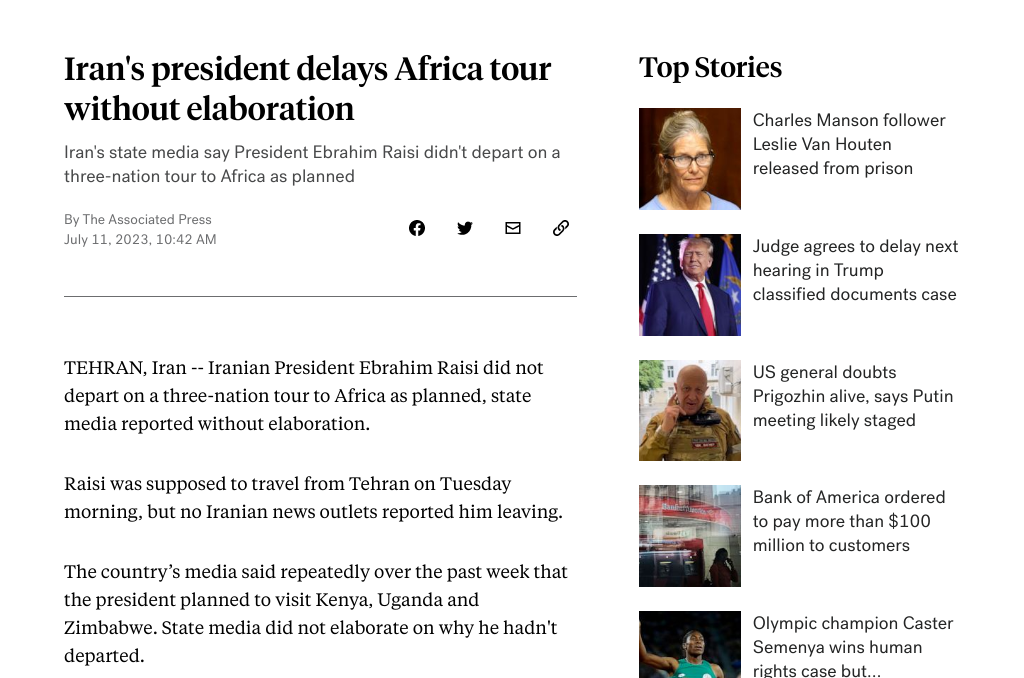Open Trump hearing story thumbnail
The width and height of the screenshot is (1024, 678).
point(690,285)
